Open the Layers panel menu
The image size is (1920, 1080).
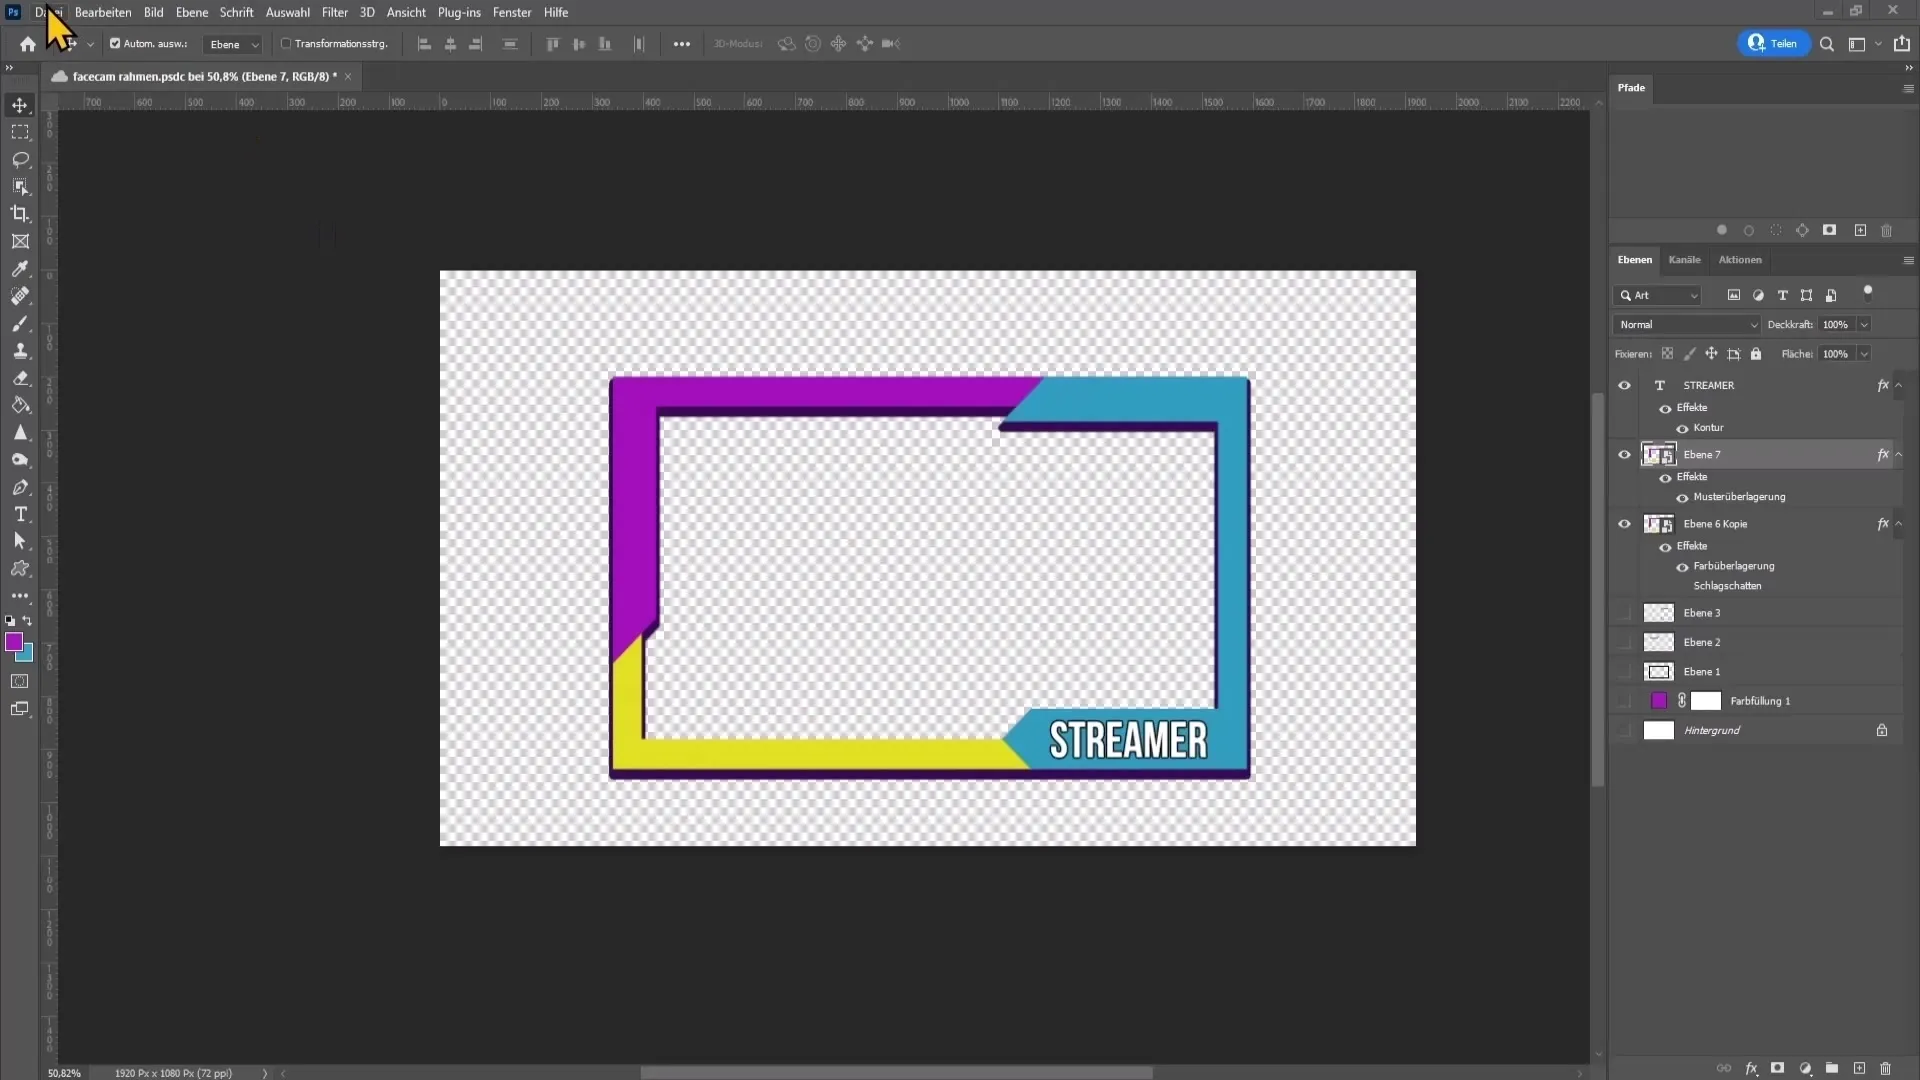1908,260
